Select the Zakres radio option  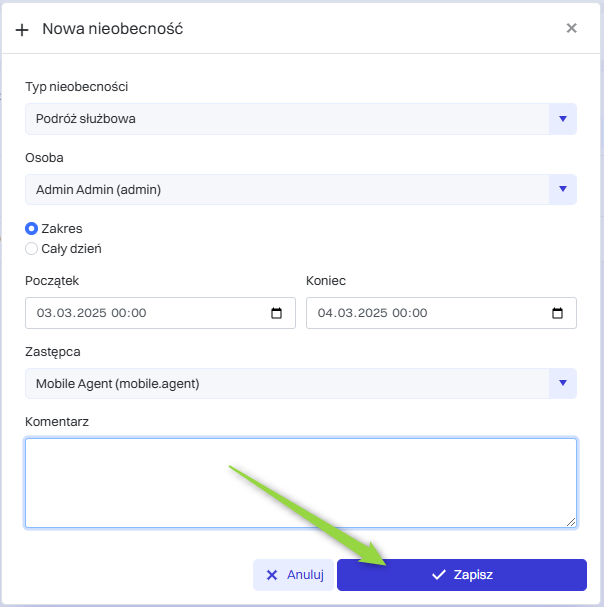point(32,228)
